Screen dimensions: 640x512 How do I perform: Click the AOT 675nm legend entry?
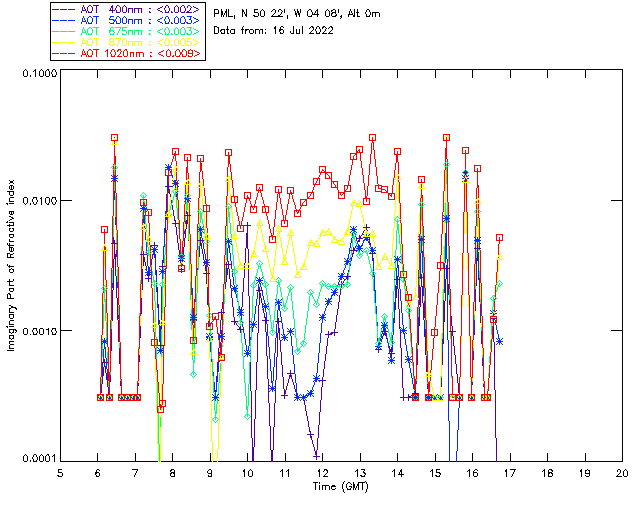(127, 31)
